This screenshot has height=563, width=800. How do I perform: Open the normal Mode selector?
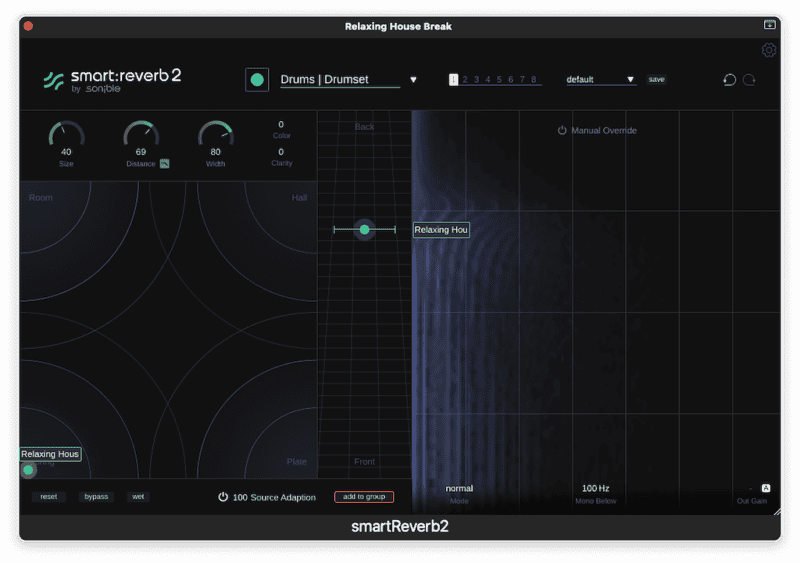coord(459,488)
